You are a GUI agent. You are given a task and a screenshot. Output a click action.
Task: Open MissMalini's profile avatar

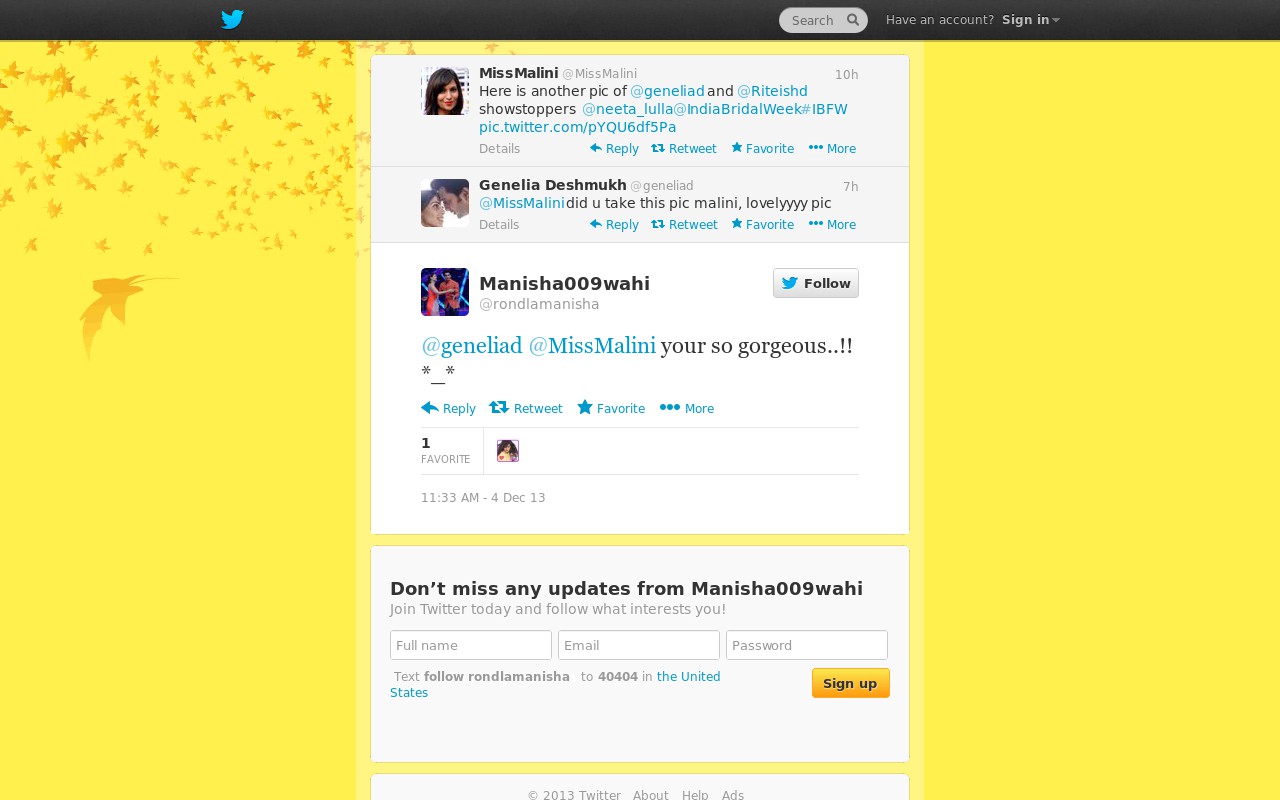445,91
